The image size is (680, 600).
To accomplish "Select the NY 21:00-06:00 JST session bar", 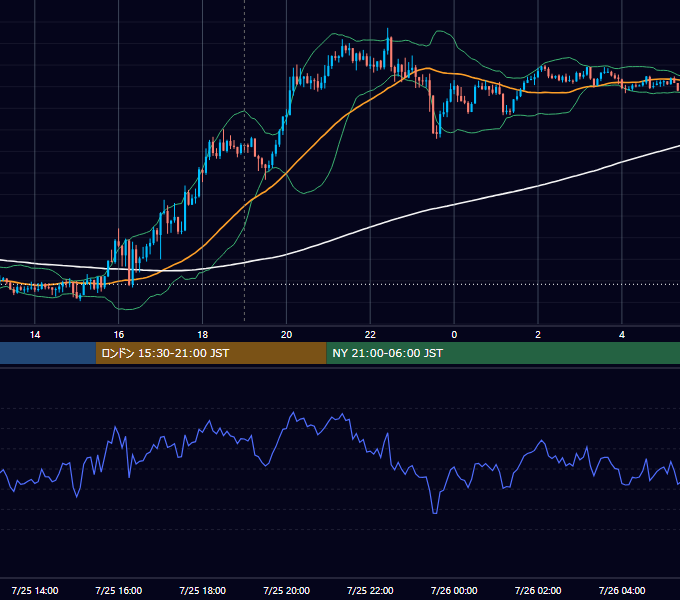I will tap(503, 353).
